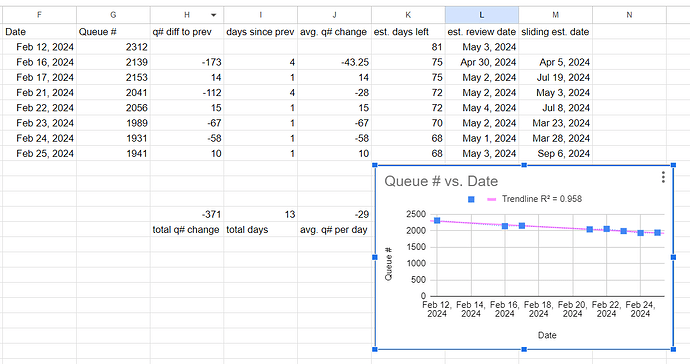The width and height of the screenshot is (690, 364).
Task: Select the top-right chart resize handle
Action: point(673,165)
